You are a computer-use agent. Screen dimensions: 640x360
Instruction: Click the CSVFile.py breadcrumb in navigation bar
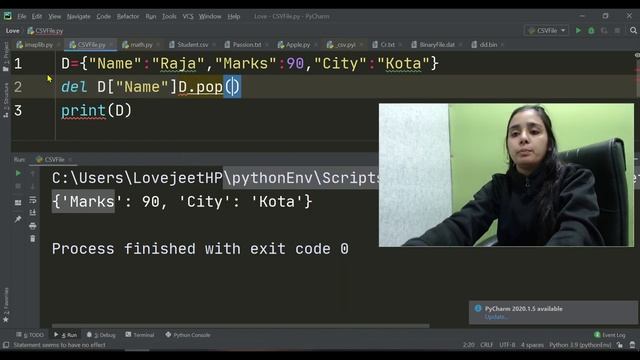click(x=45, y=31)
